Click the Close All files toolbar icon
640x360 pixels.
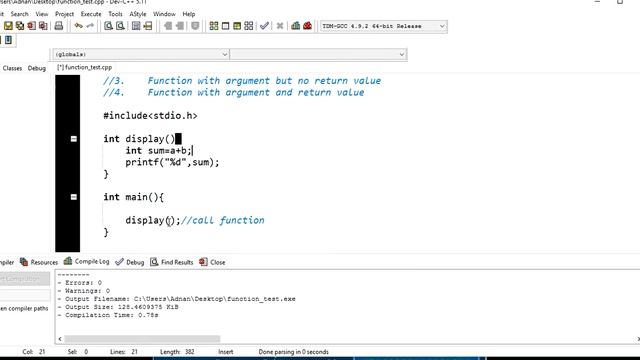[x=43, y=26]
